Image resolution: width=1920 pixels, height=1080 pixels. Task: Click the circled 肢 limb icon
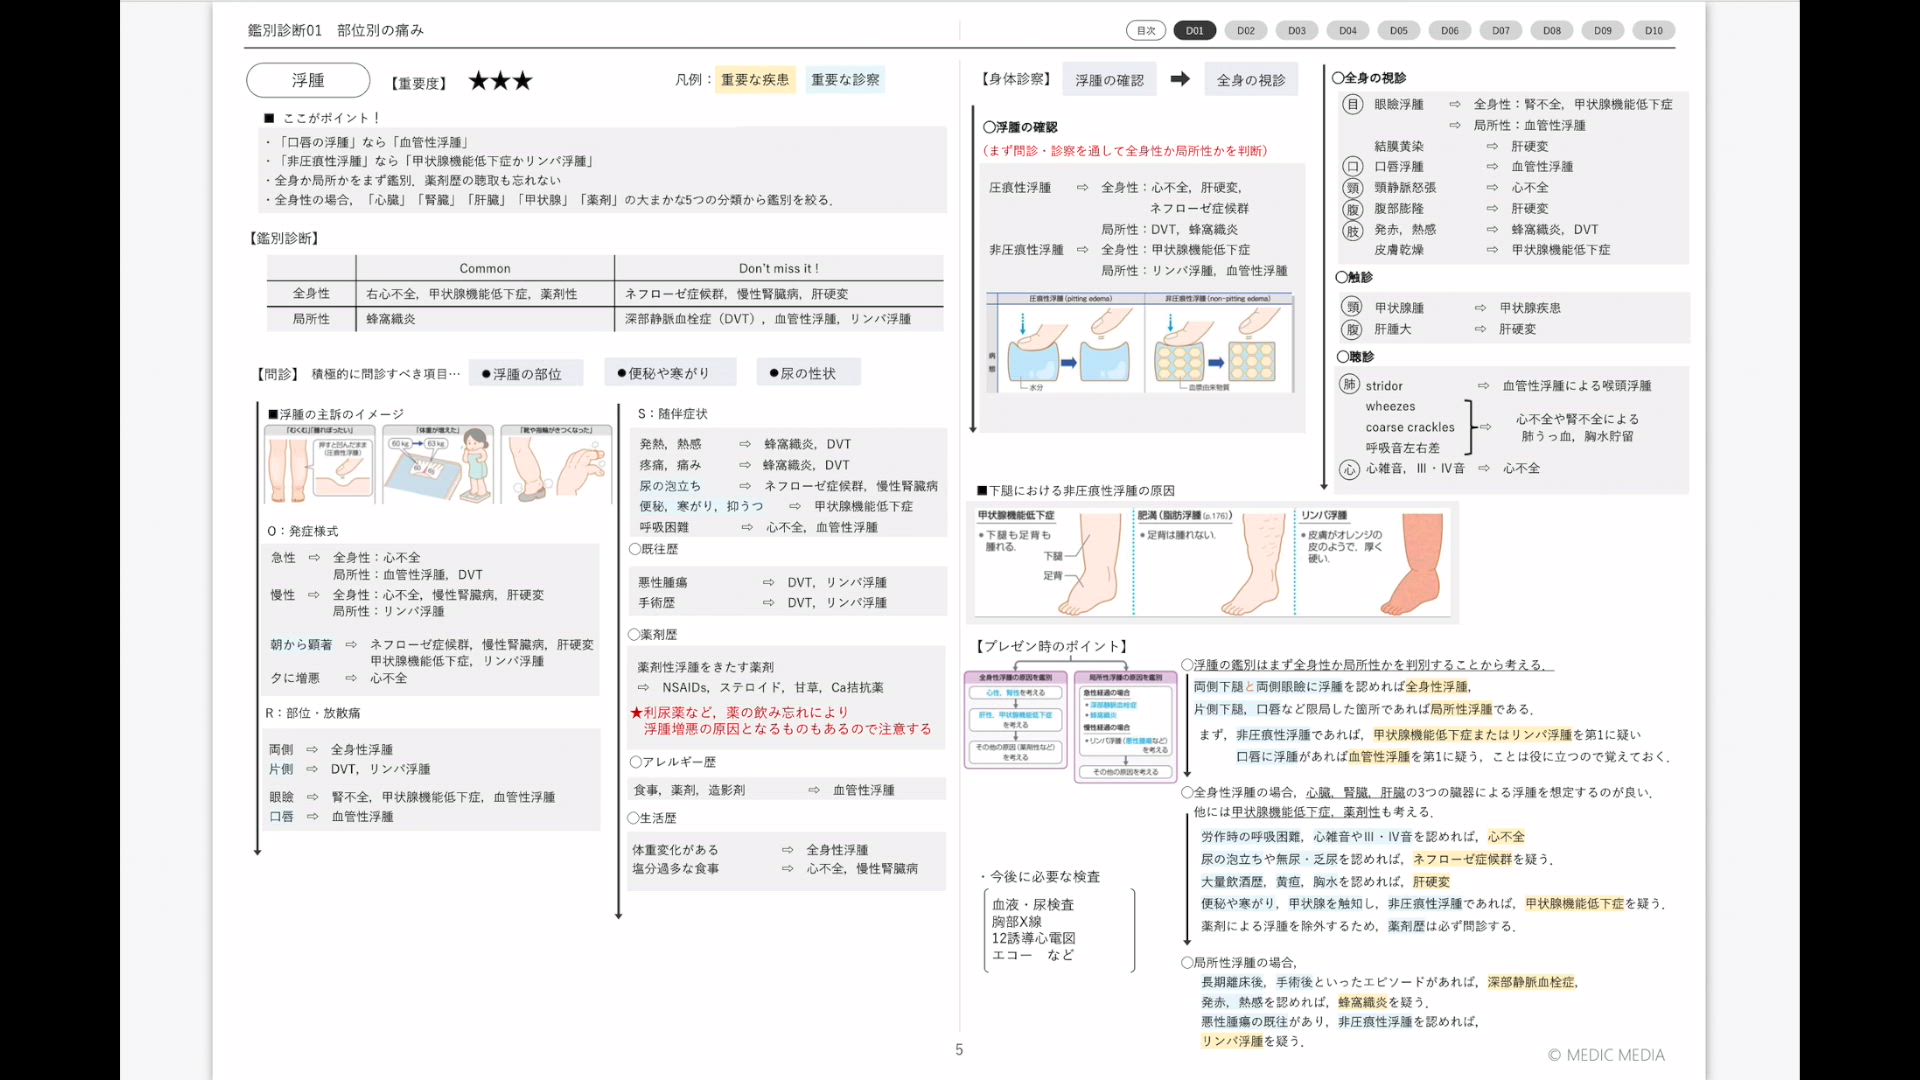click(1352, 230)
